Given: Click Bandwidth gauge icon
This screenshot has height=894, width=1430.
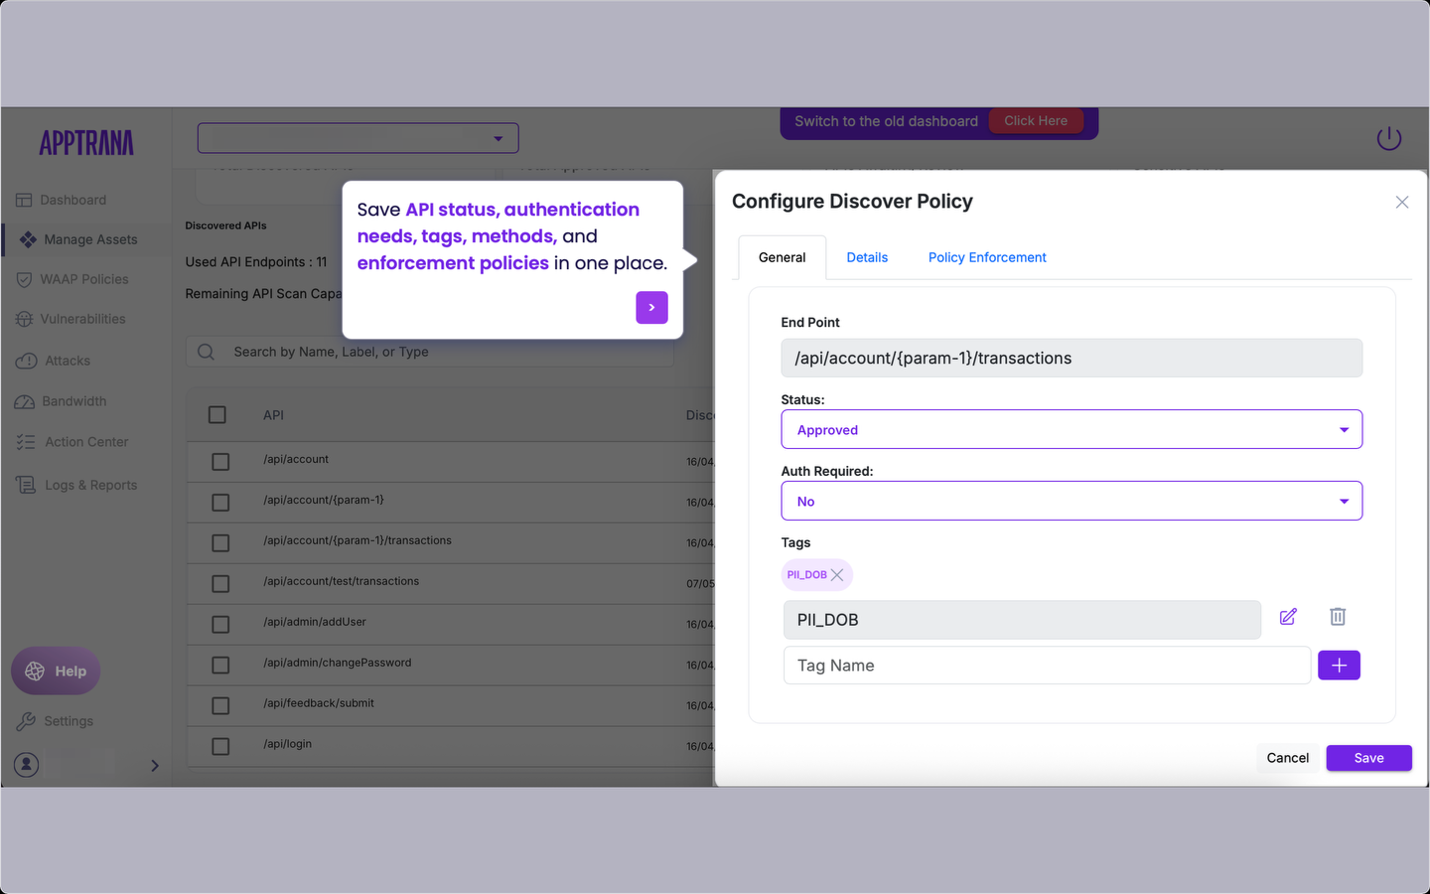Looking at the screenshot, I should tap(25, 401).
